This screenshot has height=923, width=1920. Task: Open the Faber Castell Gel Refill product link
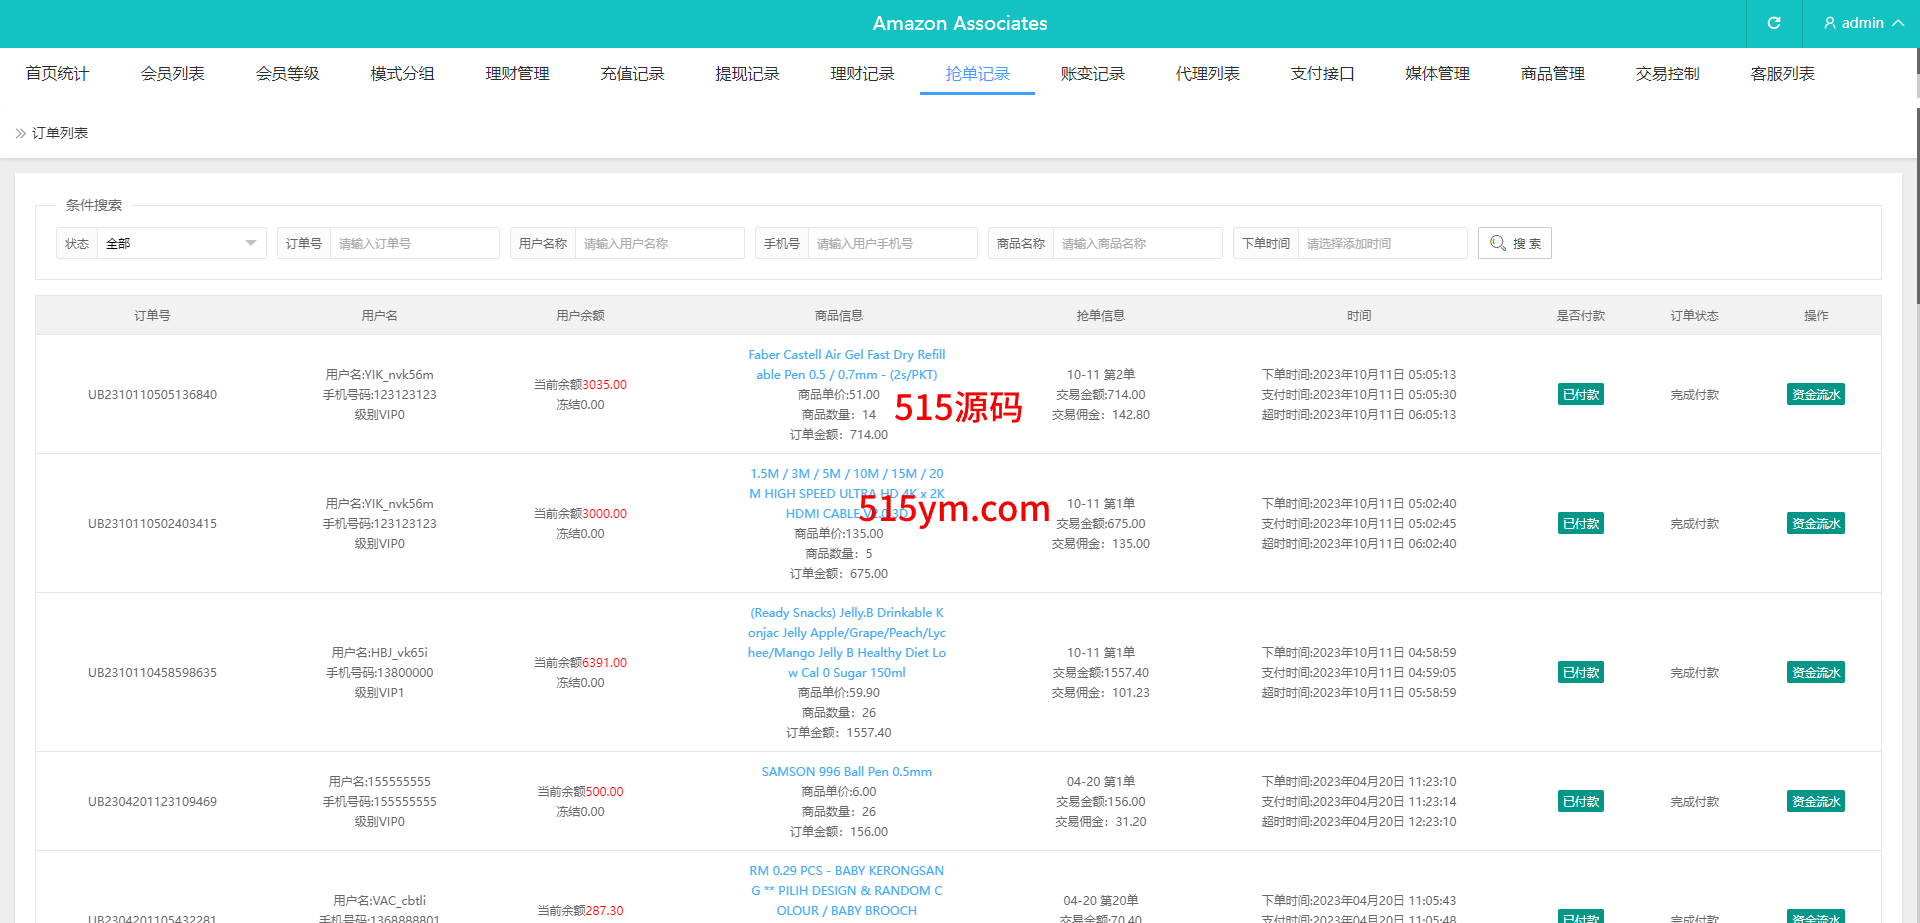[x=846, y=365]
